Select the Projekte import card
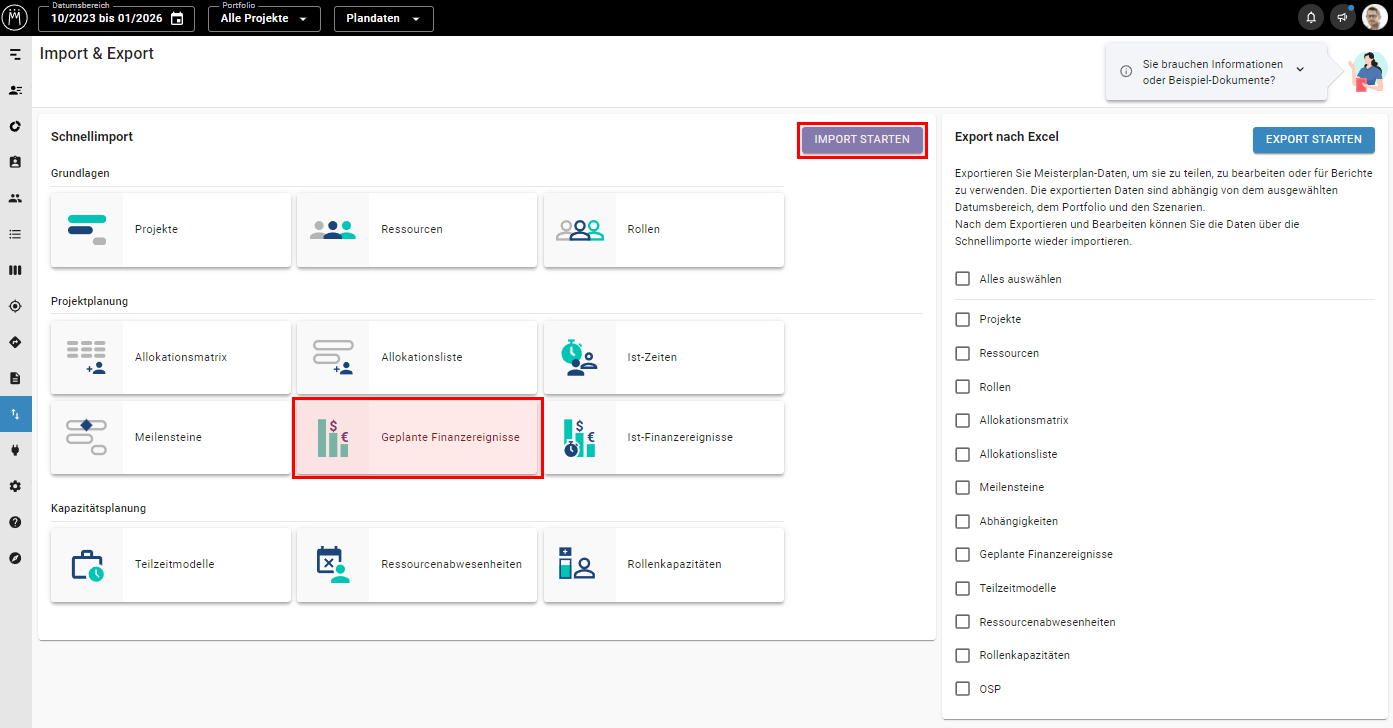Image resolution: width=1393 pixels, height=728 pixels. [x=171, y=229]
